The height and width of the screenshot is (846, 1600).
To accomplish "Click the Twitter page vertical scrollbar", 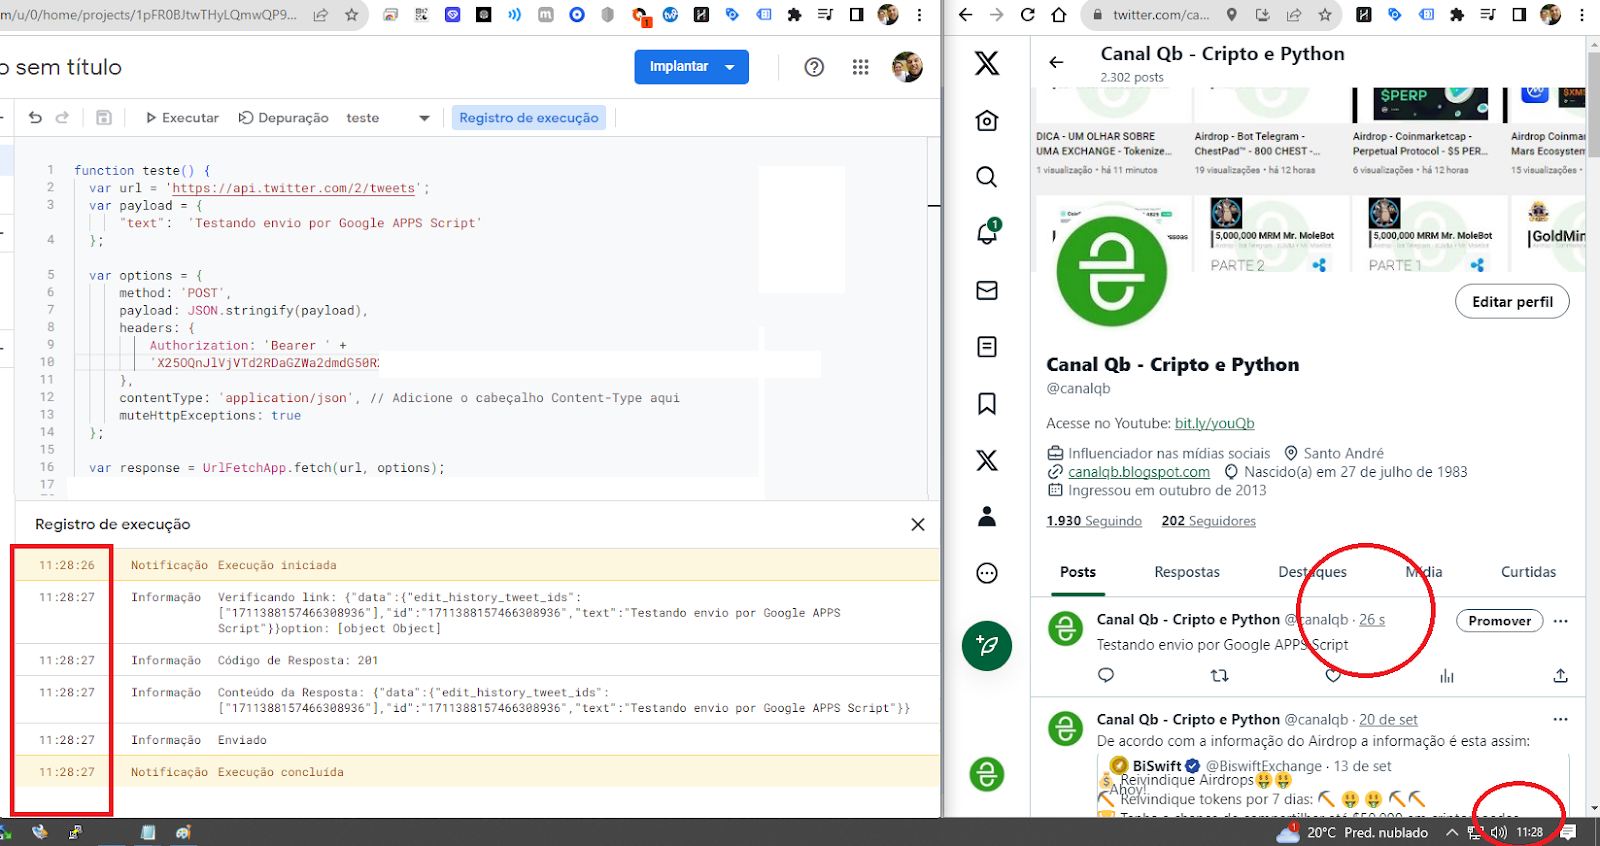I will tap(1593, 104).
